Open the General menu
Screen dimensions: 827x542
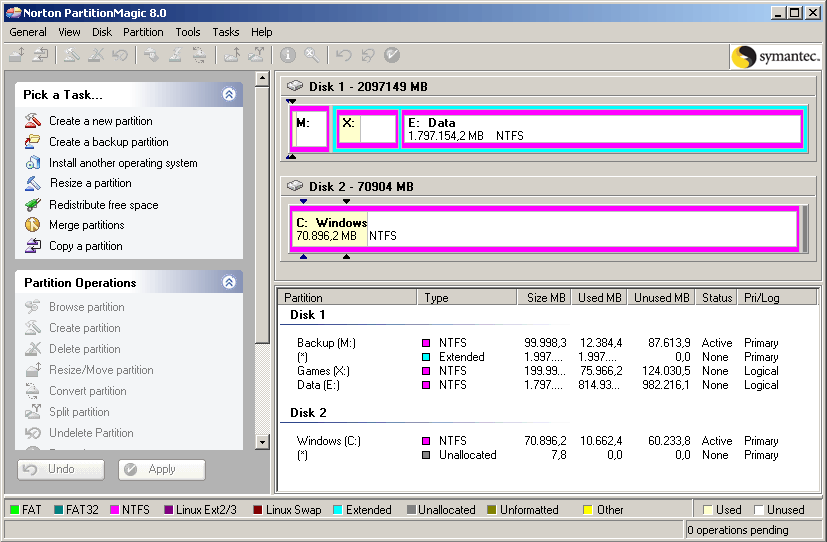[x=28, y=32]
